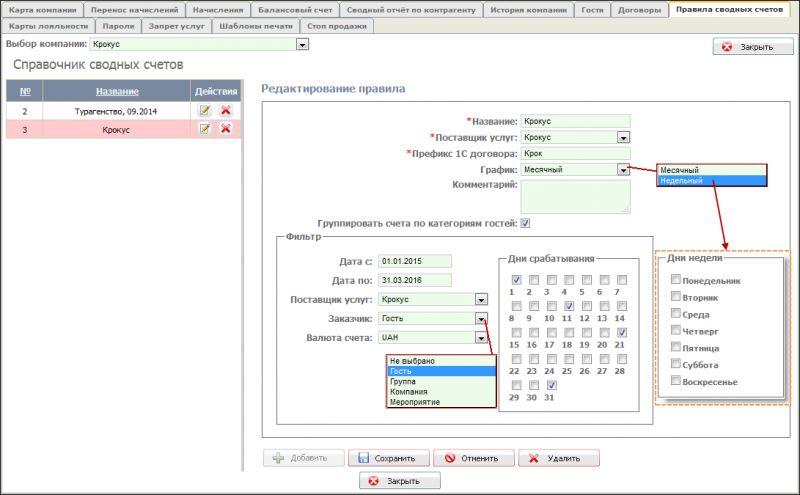The image size is (800, 495).
Task: Expand the График schedule dropdown
Action: tap(623, 170)
